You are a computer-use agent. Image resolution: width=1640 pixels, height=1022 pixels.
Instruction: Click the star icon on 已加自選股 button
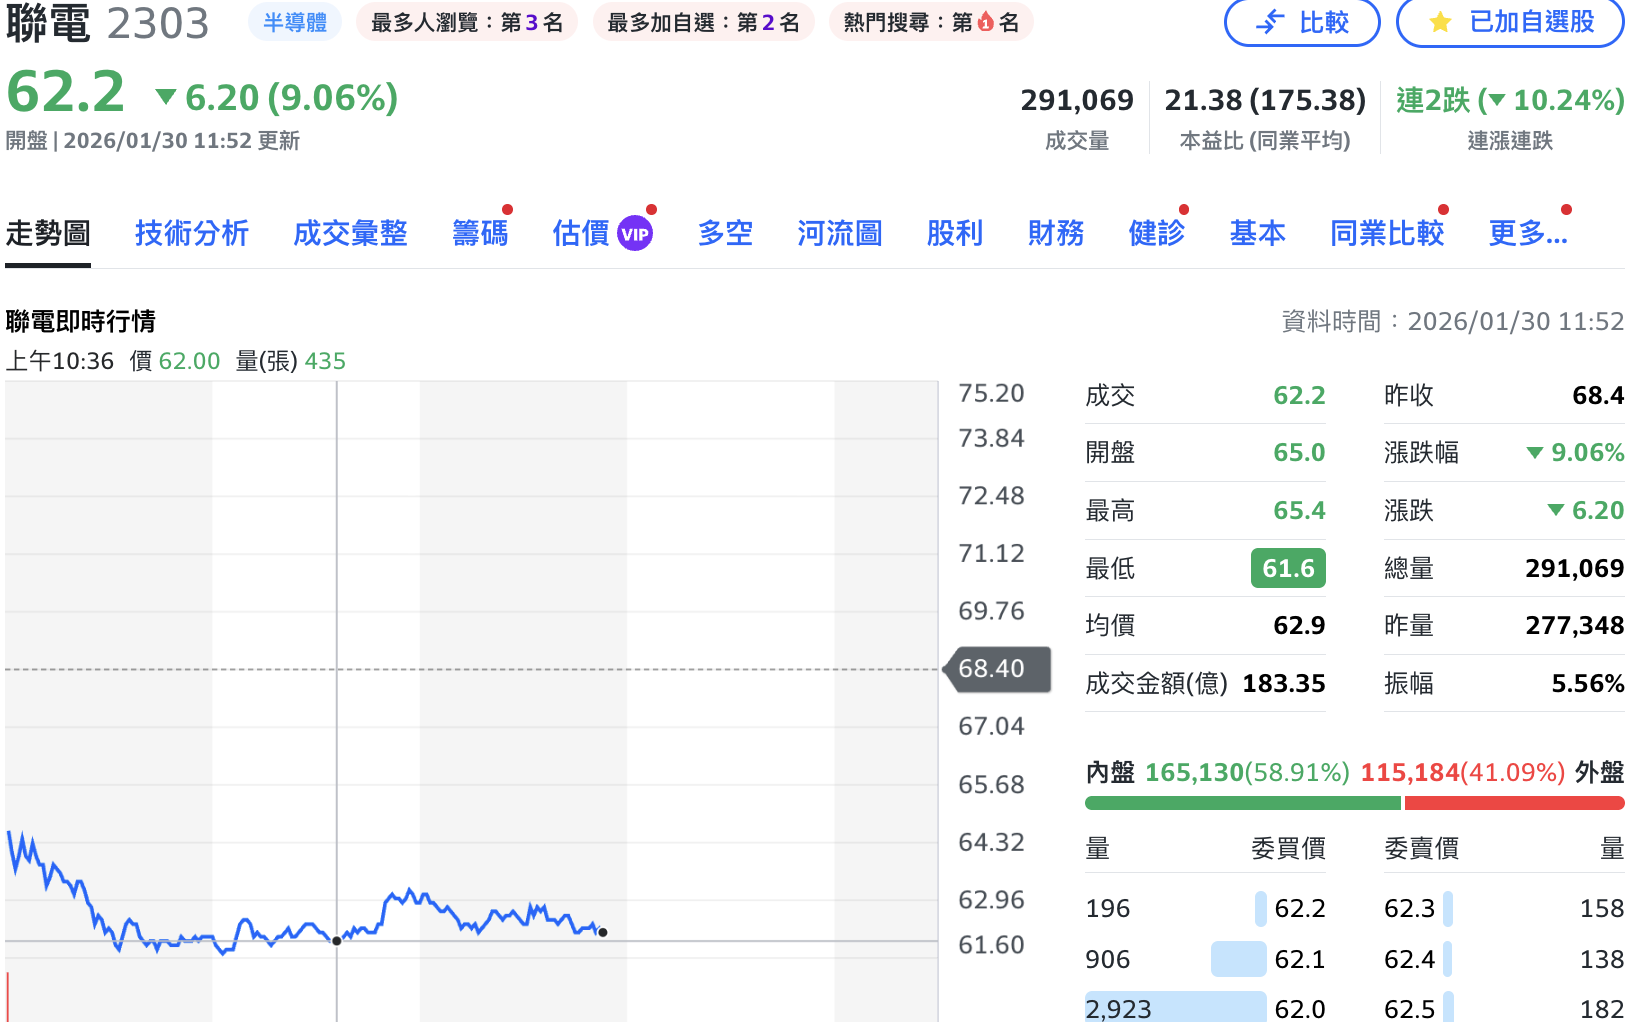tap(1440, 23)
